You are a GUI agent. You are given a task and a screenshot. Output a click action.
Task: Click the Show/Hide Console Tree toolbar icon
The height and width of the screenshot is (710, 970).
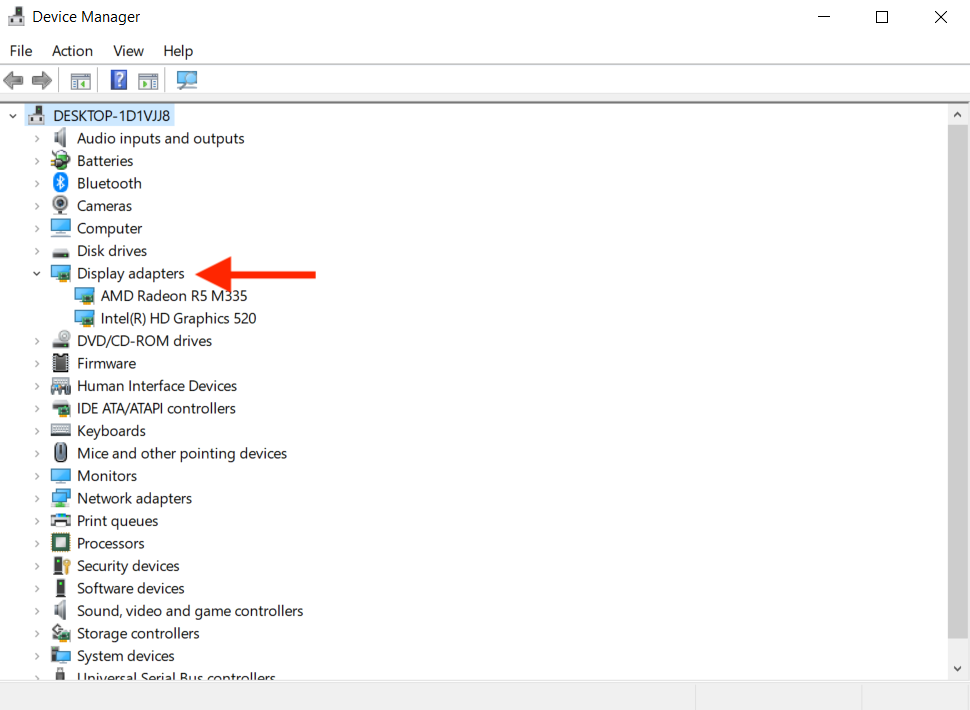[x=80, y=80]
